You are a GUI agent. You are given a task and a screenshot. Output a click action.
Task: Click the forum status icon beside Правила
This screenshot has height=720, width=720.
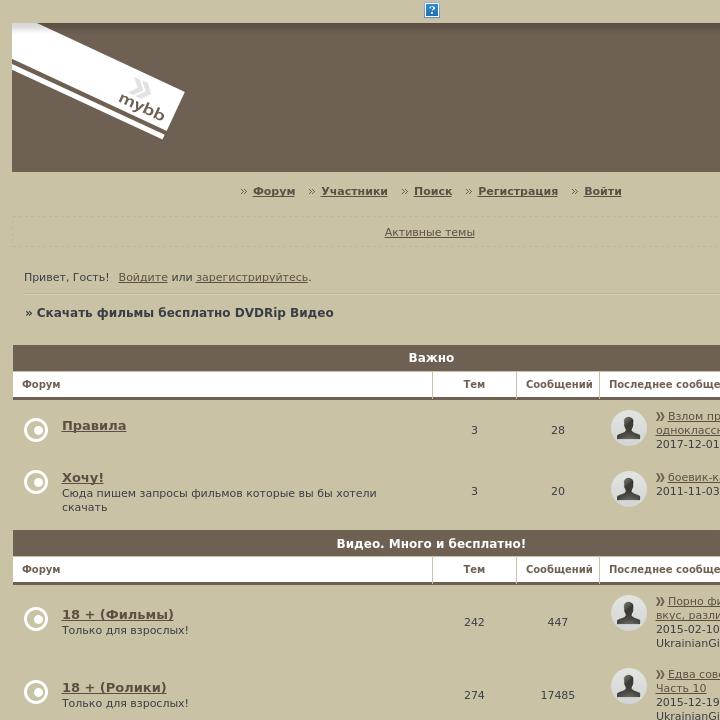(x=36, y=430)
